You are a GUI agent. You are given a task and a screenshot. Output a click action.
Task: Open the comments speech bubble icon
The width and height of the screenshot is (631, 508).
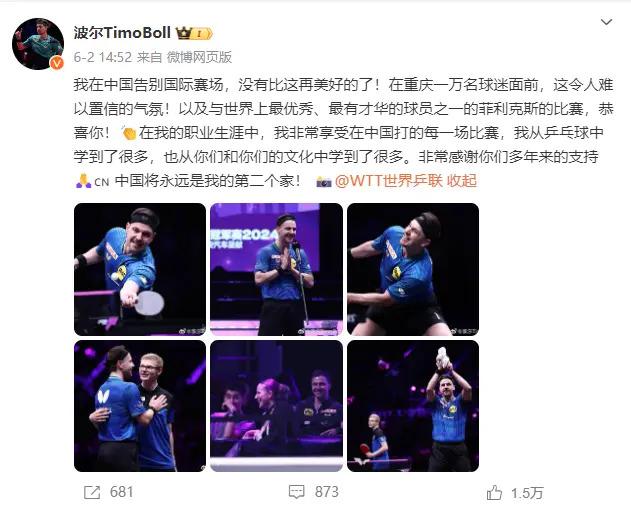click(297, 492)
